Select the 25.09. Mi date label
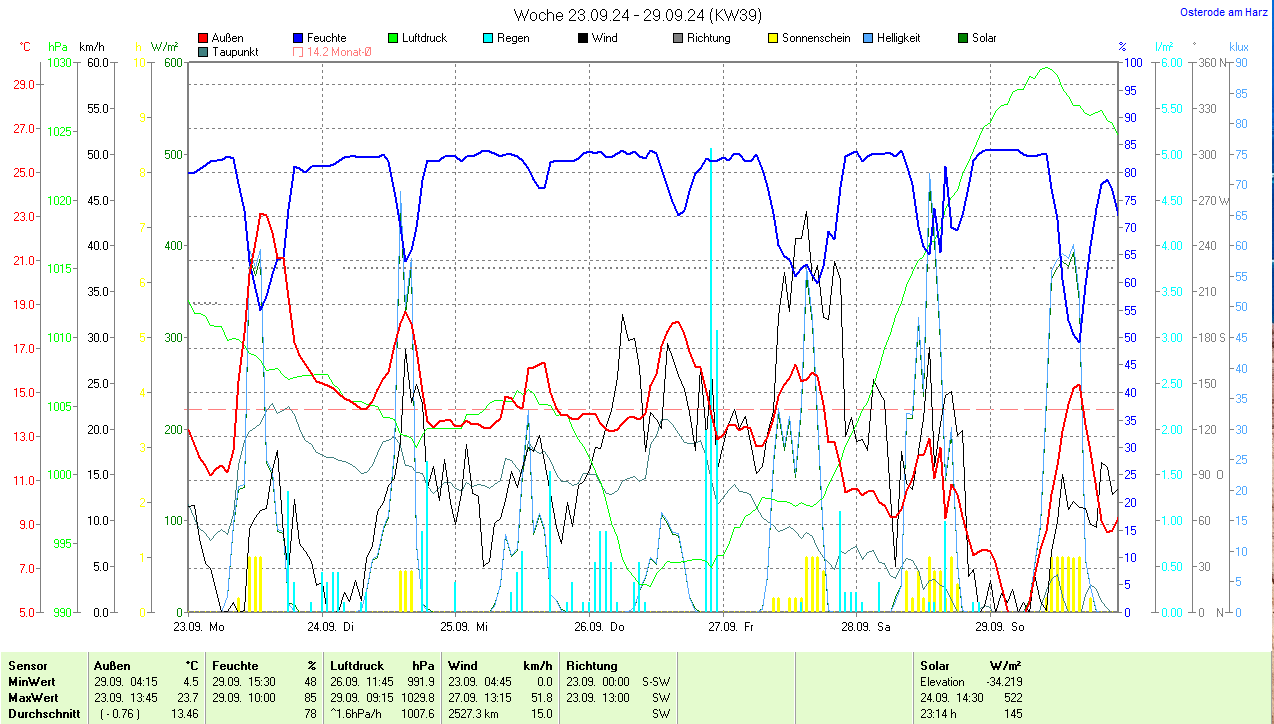This screenshot has height=724, width=1274. [x=464, y=627]
